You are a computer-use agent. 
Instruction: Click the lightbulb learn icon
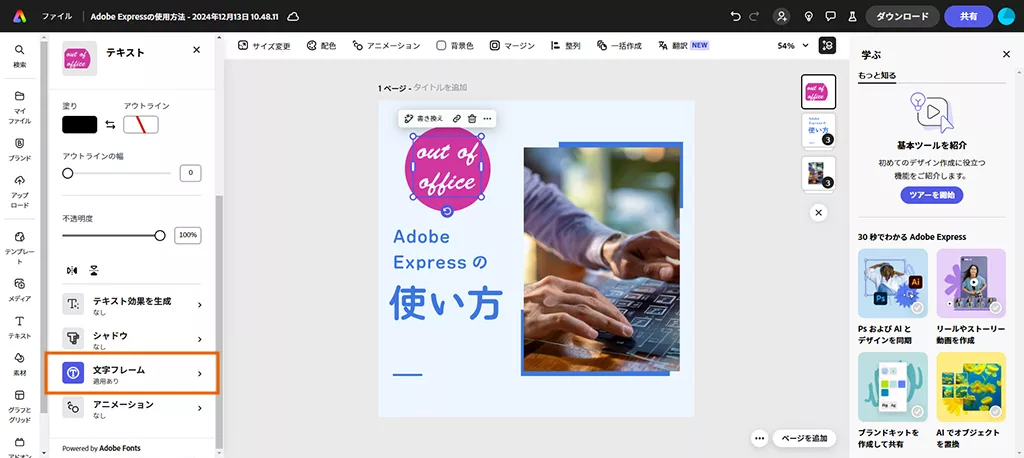(808, 16)
